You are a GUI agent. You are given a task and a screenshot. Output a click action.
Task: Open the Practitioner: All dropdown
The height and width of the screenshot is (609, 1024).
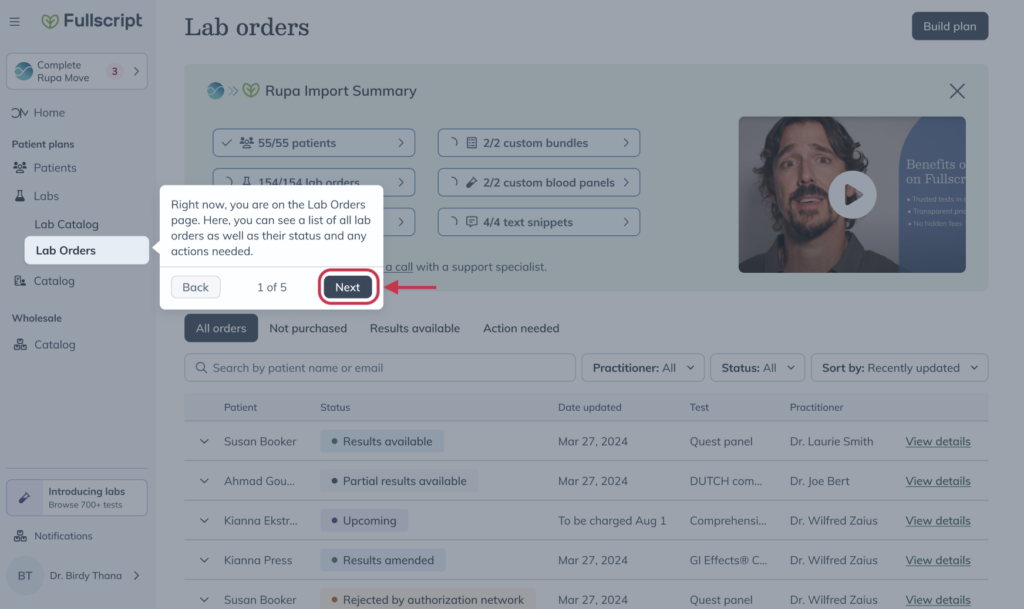pos(643,368)
